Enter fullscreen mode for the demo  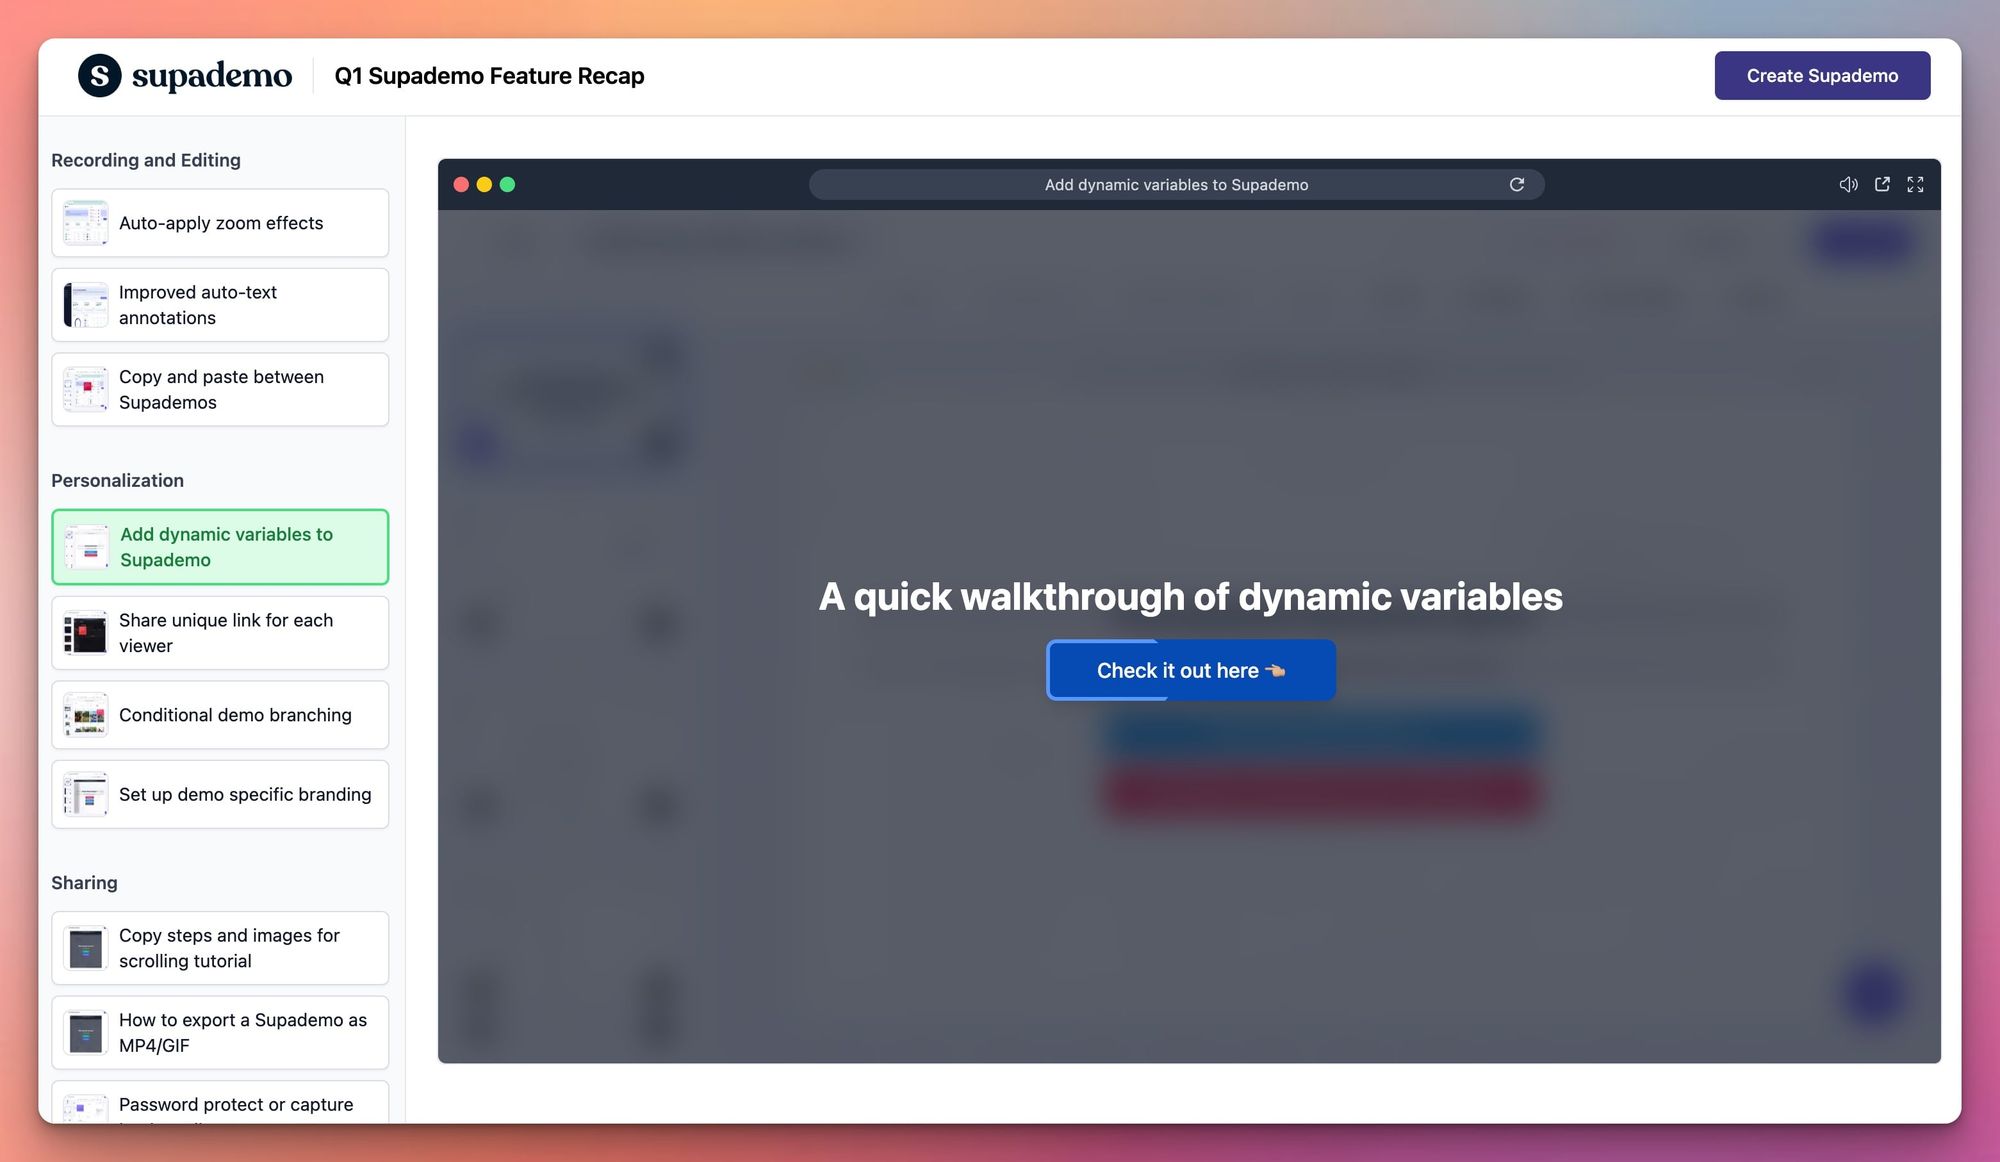(x=1915, y=184)
